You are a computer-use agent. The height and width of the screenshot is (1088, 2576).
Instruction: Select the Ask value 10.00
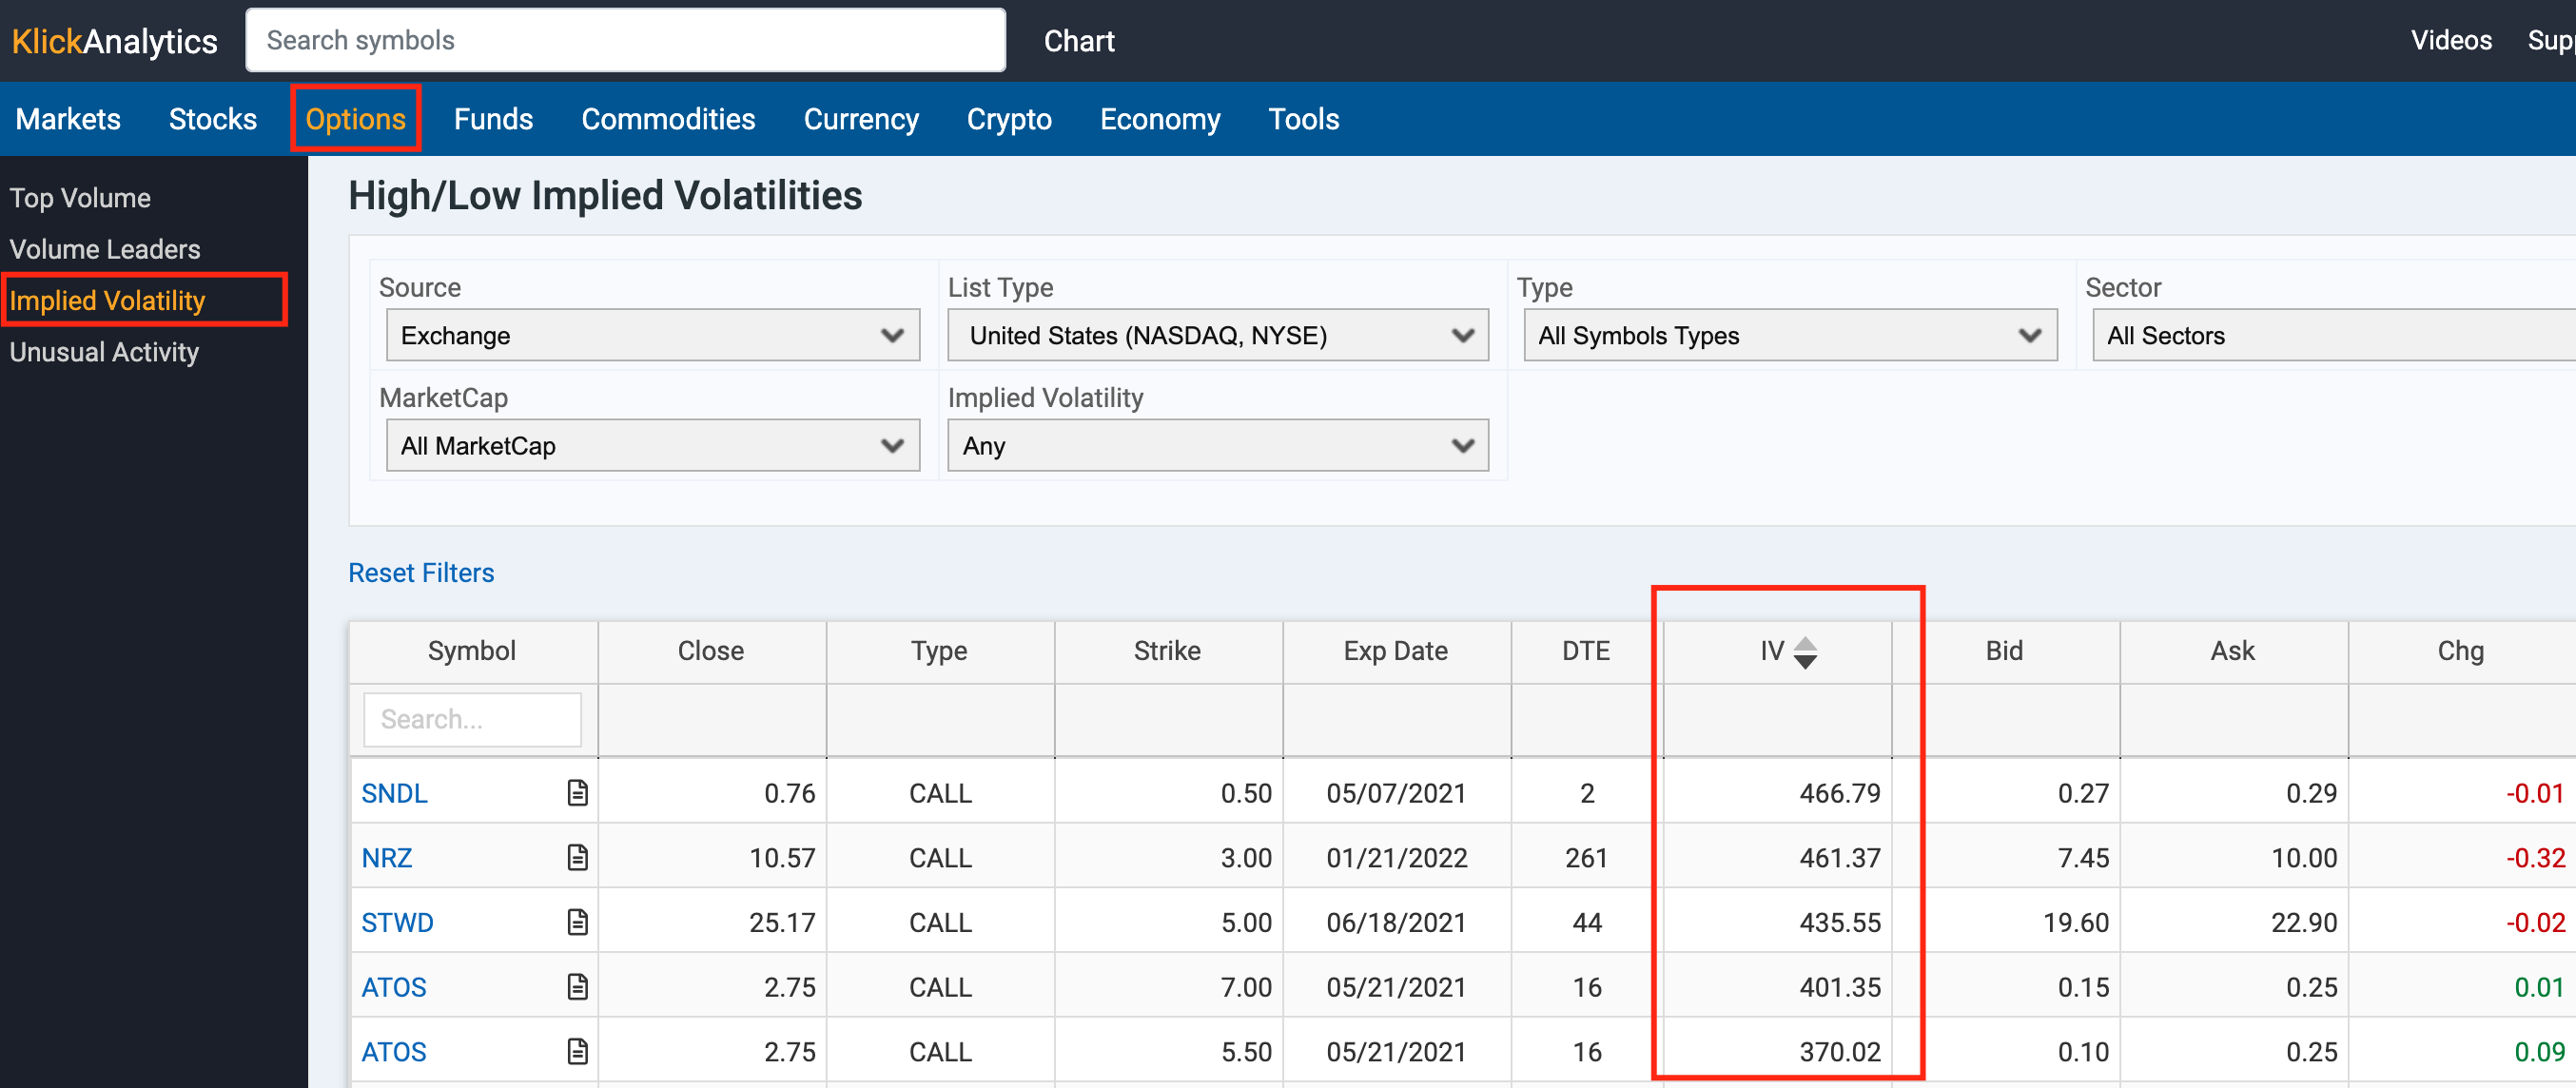click(x=2304, y=858)
